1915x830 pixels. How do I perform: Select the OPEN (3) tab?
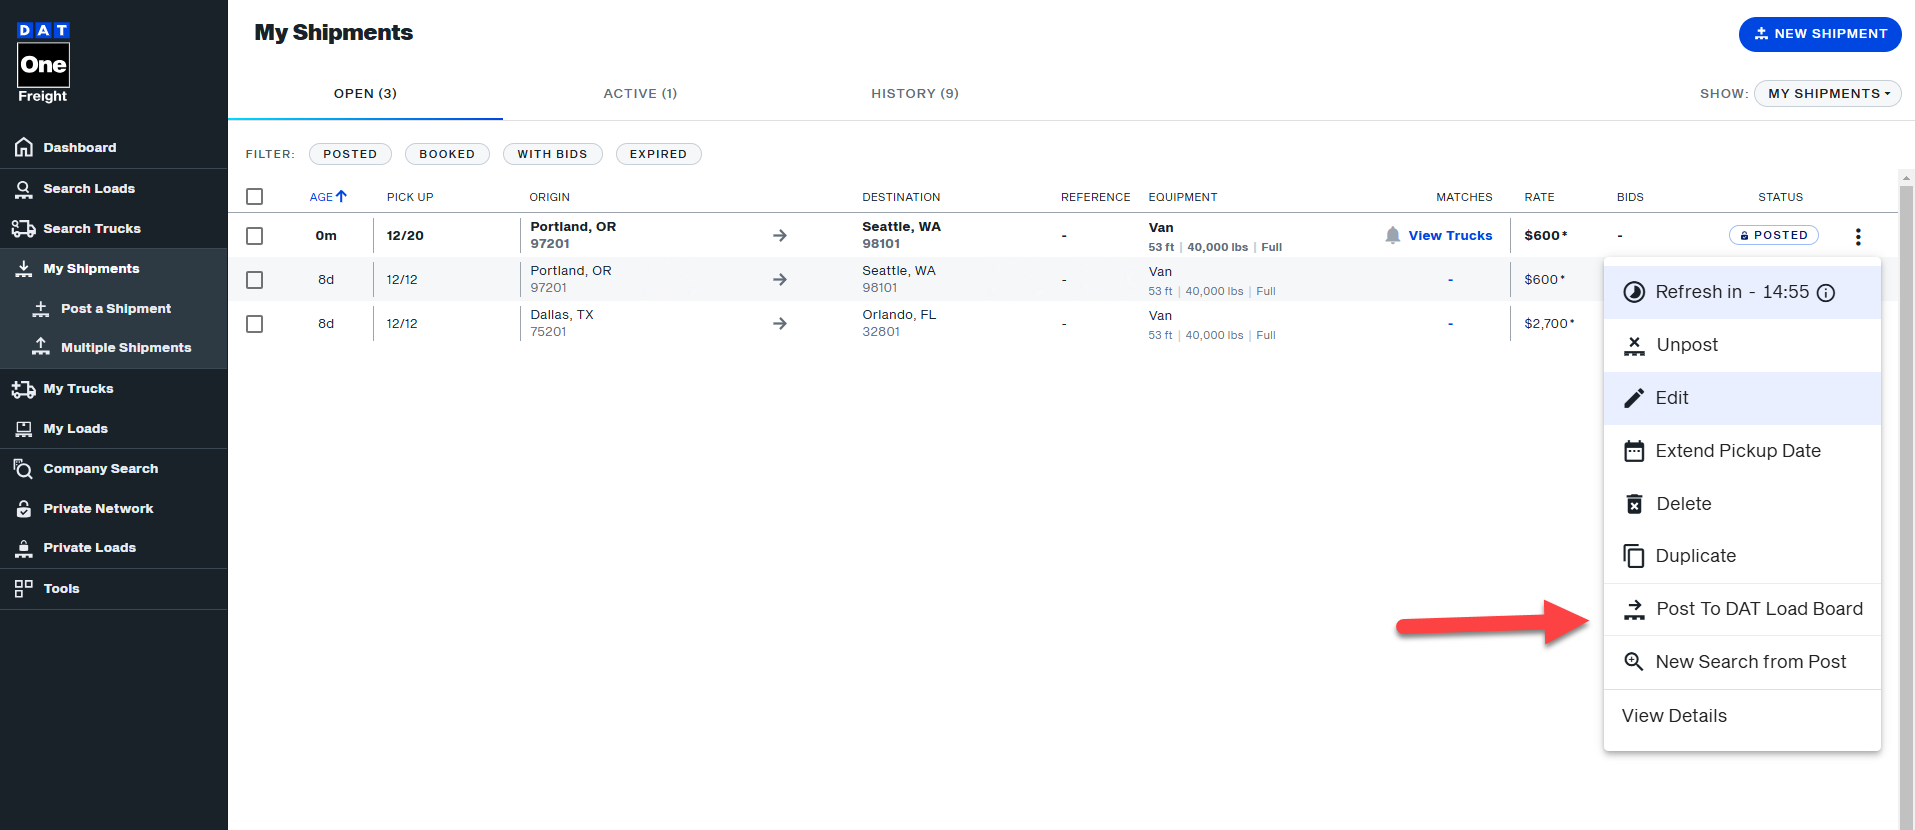click(365, 94)
